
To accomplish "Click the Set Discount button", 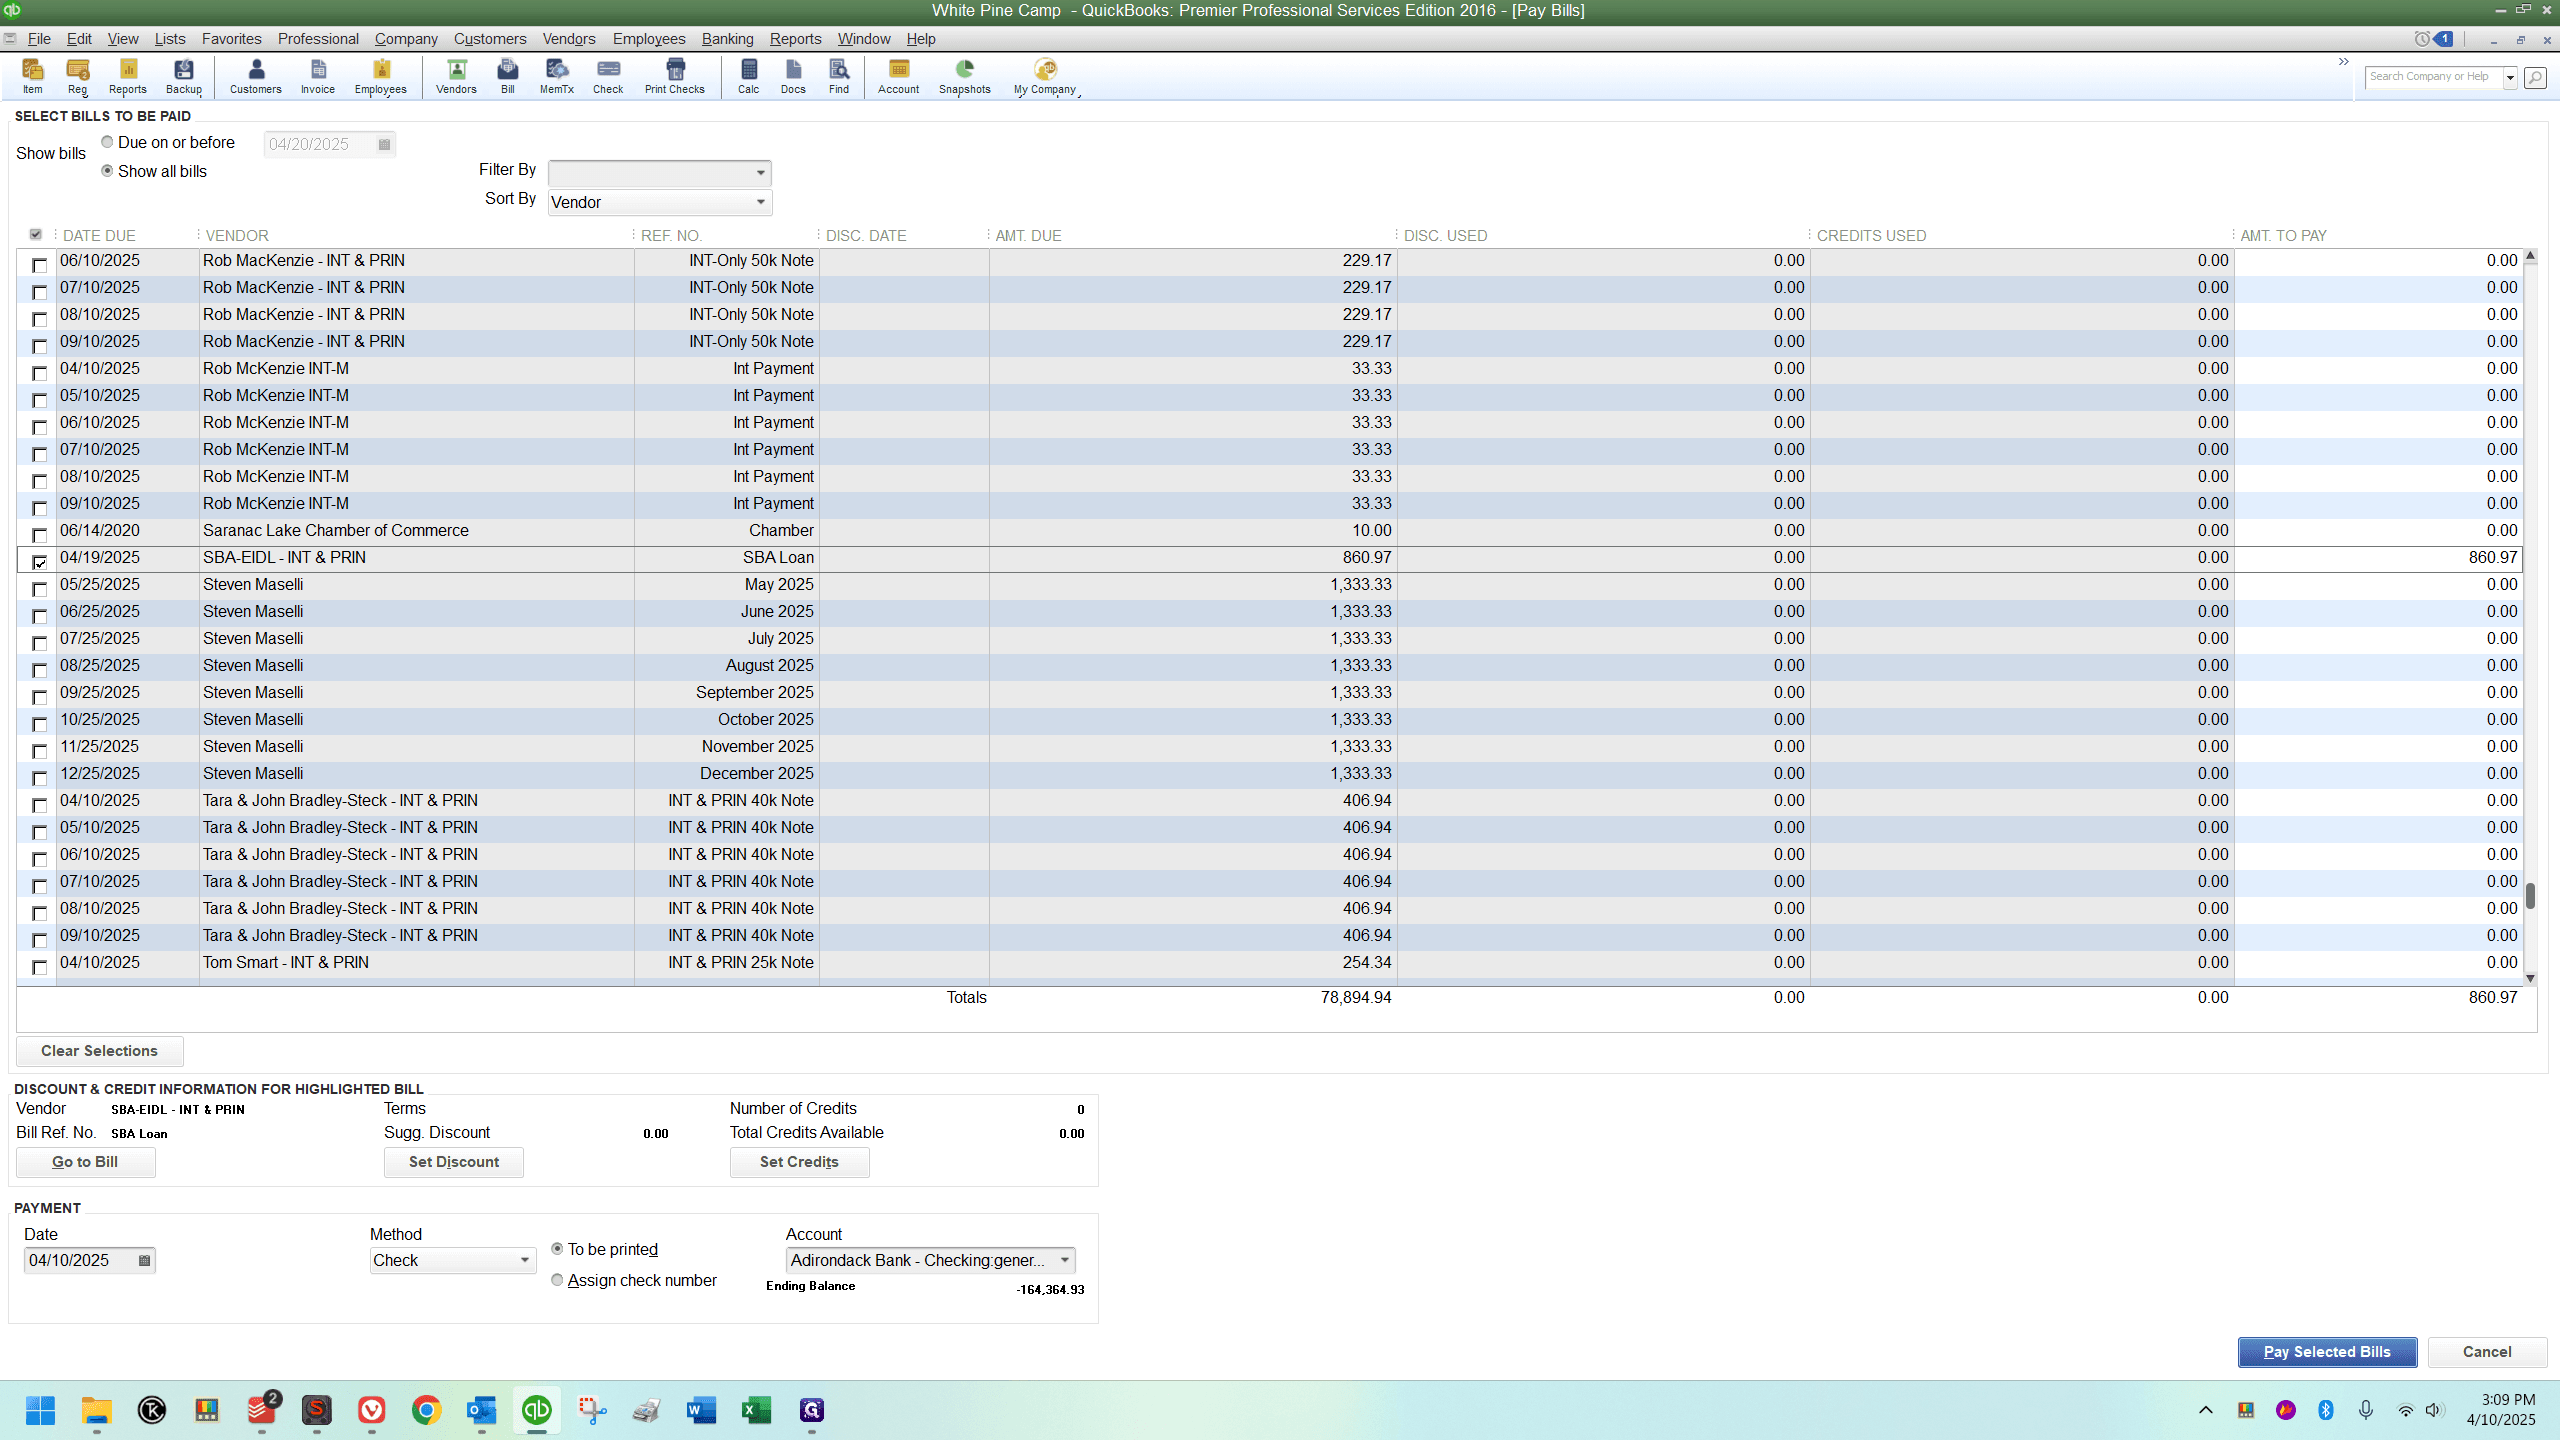I will coord(454,1162).
